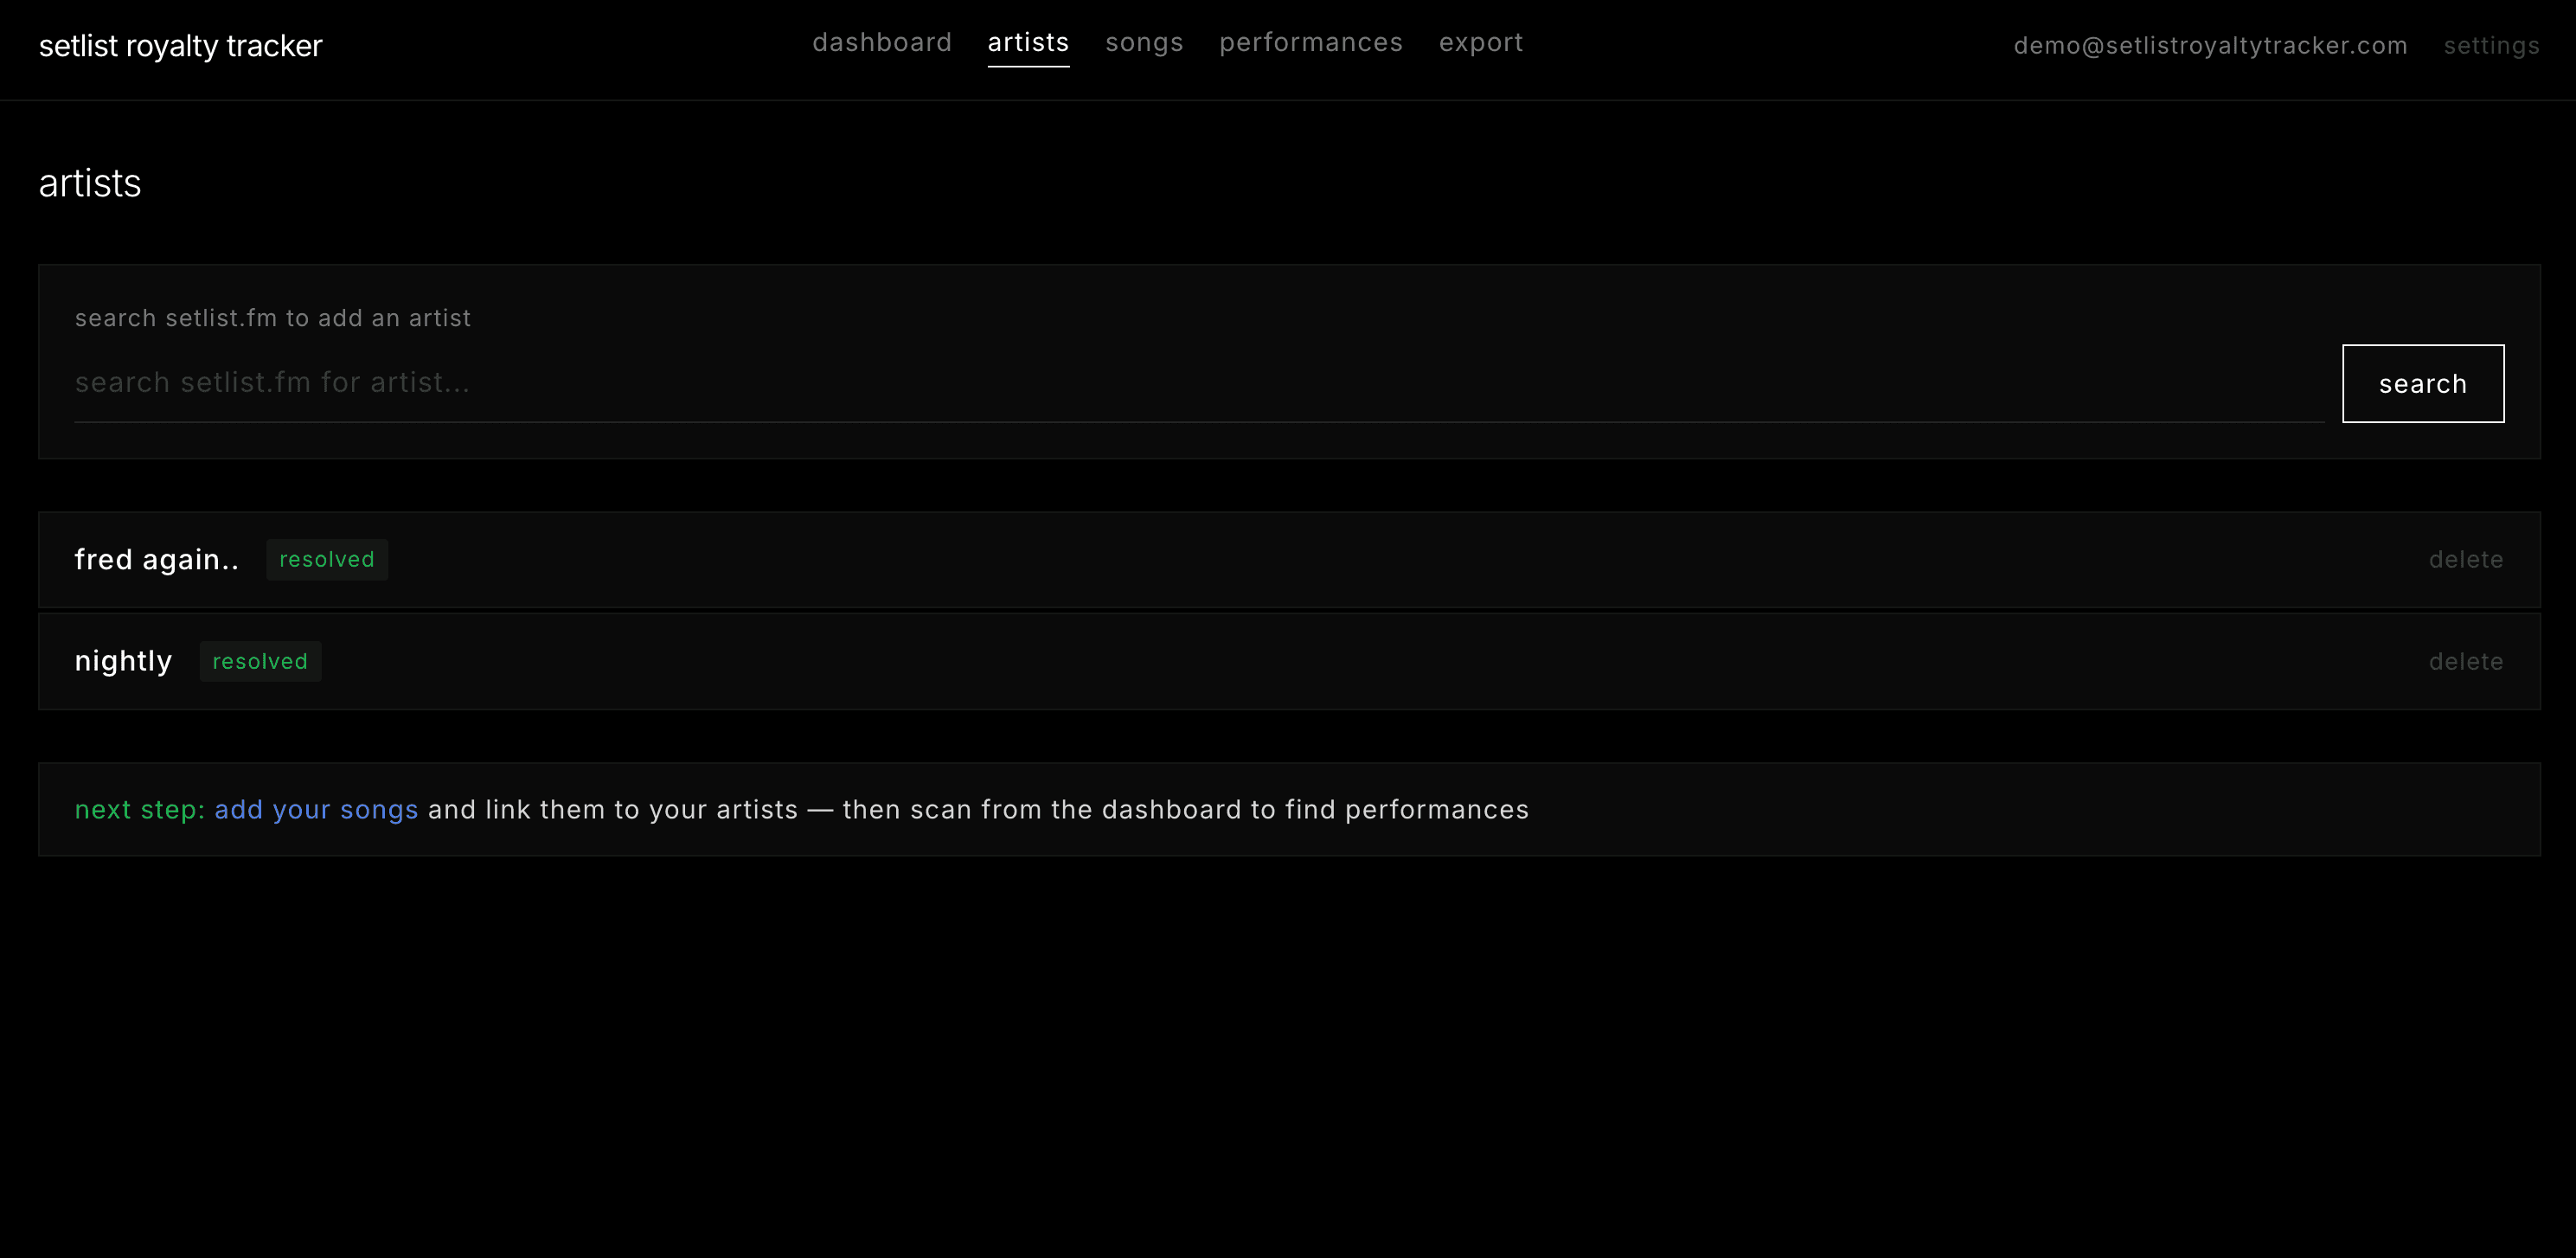This screenshot has height=1258, width=2576.
Task: Delete the nightly artist
Action: [x=2466, y=661]
